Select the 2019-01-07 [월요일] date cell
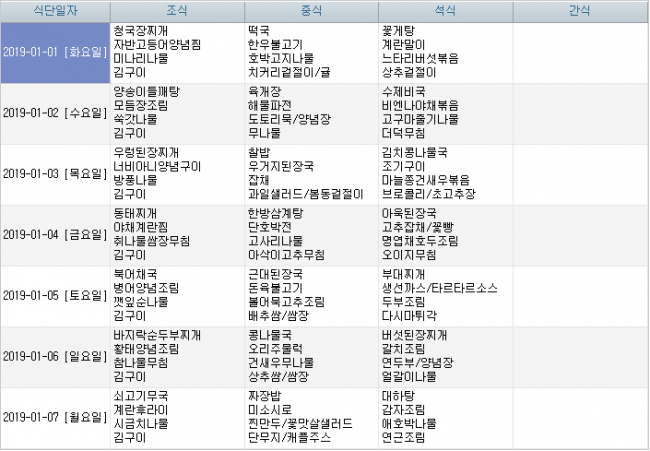 coord(55,417)
